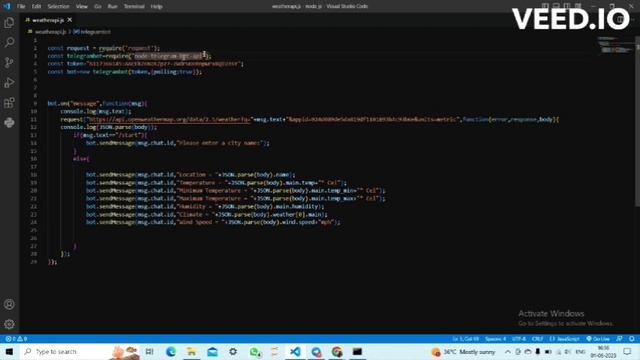Click the ENG language indicator in tray
This screenshot has height=360, width=640.
tap(580, 351)
